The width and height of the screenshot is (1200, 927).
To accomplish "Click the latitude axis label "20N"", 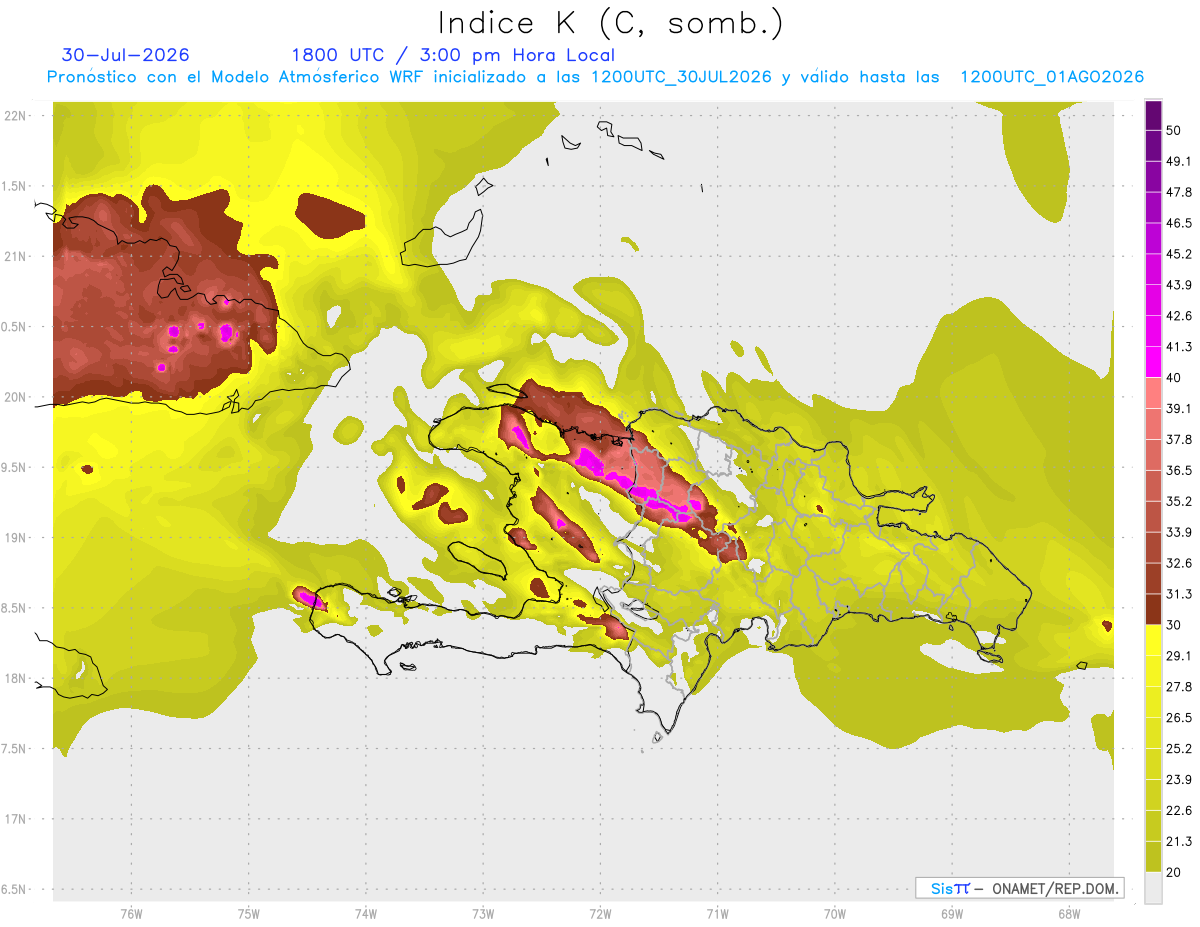I will tap(16, 397).
